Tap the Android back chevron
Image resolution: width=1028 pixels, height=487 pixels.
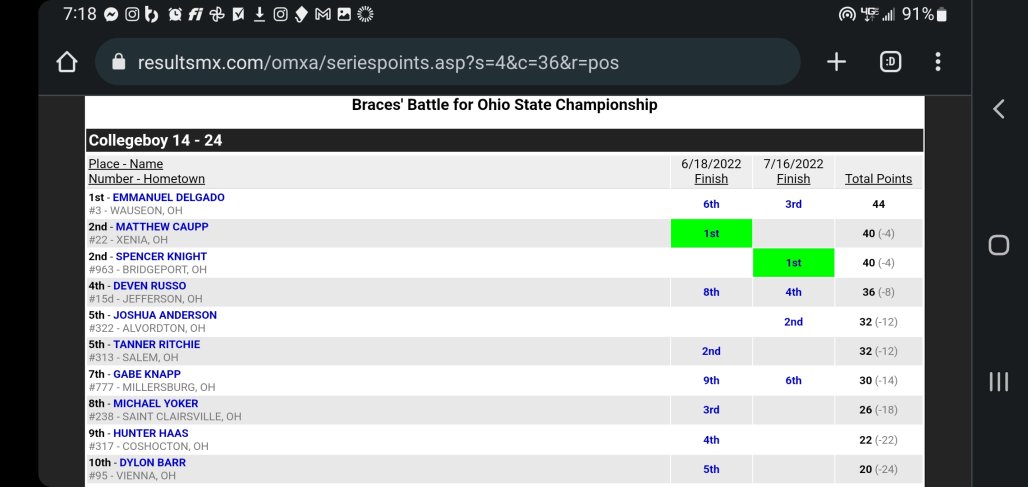point(998,109)
